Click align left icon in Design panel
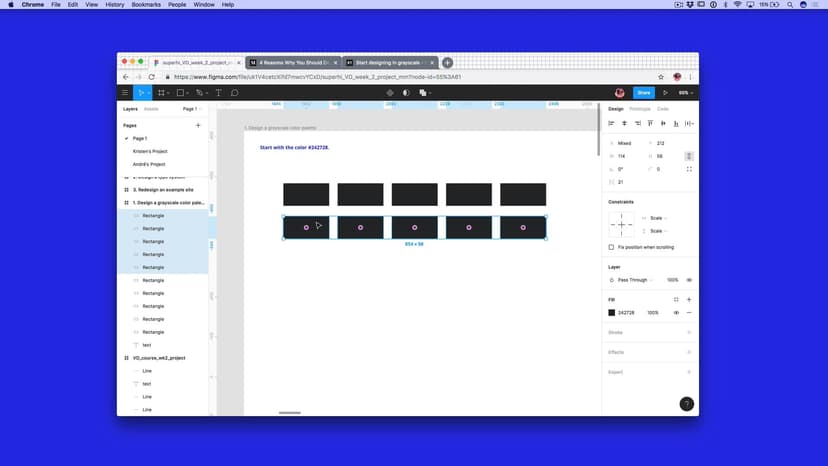 tap(612, 123)
